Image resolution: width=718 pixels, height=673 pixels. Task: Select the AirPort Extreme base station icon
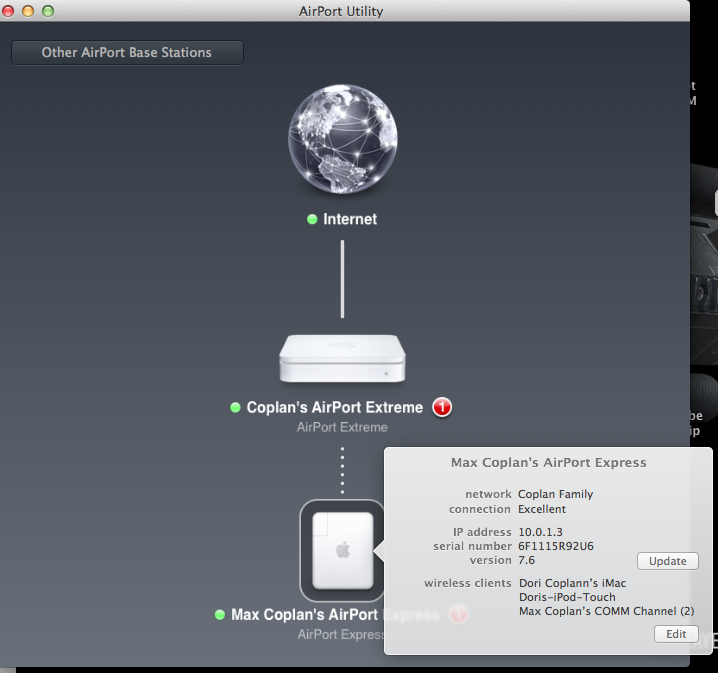(342, 358)
